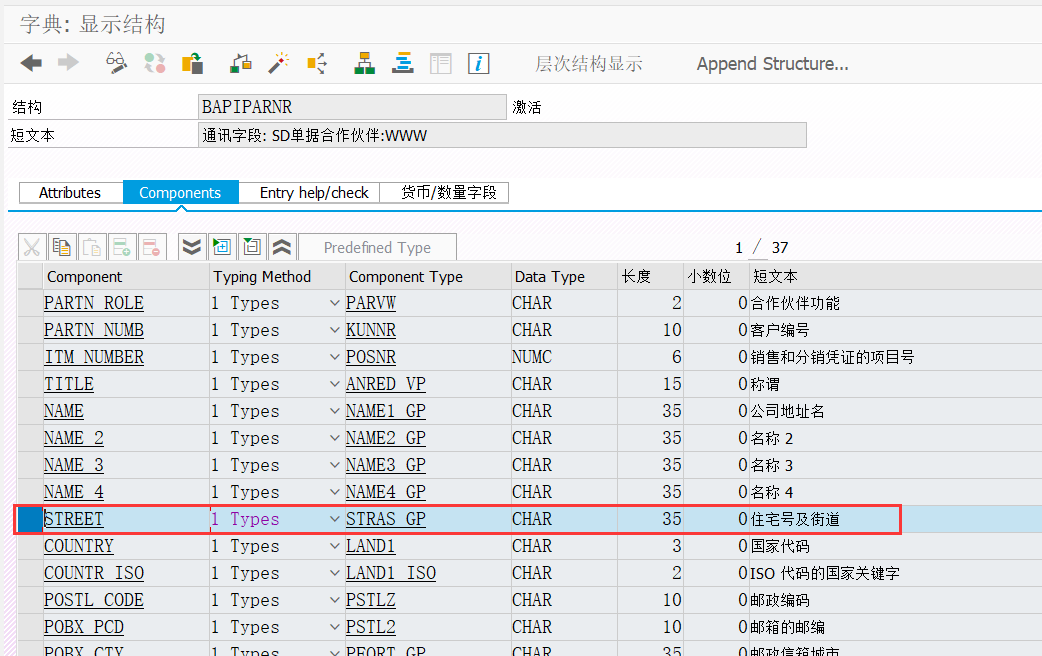The width and height of the screenshot is (1042, 656).
Task: Switch to the Attributes tab
Action: tap(70, 192)
